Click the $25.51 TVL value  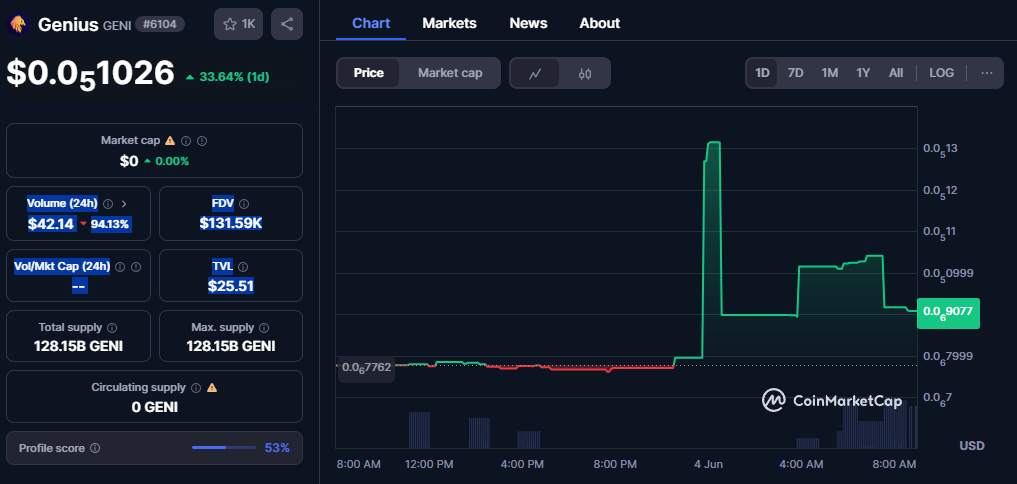pos(231,285)
